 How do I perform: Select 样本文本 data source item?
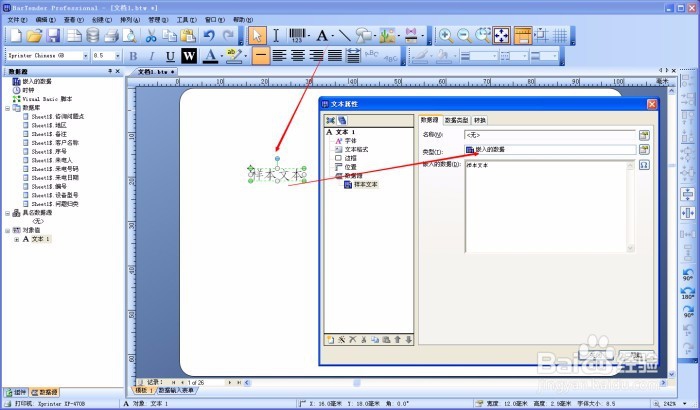(365, 184)
